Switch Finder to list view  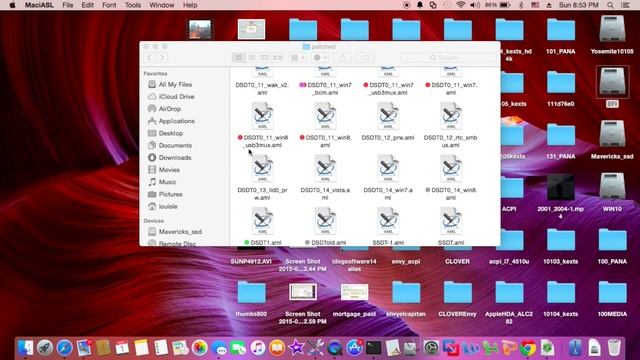click(252, 58)
